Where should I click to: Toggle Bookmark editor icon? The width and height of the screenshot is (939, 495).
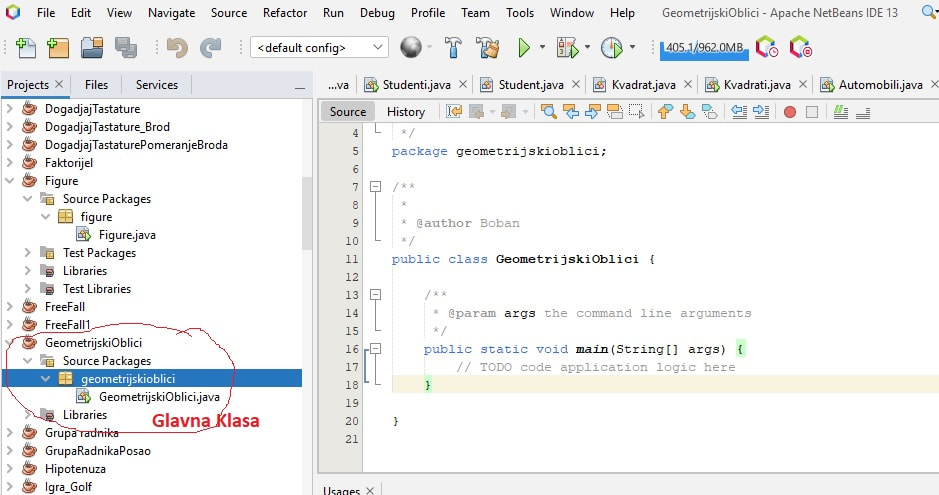709,111
